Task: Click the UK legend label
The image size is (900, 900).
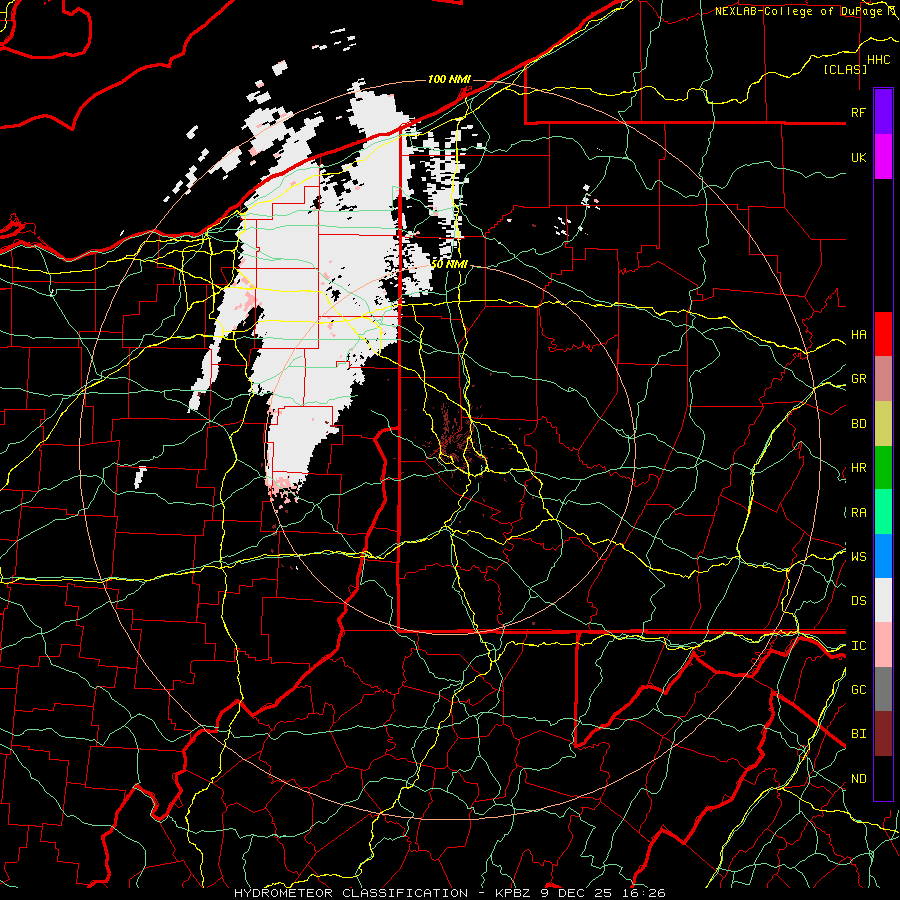Action: pyautogui.click(x=858, y=157)
